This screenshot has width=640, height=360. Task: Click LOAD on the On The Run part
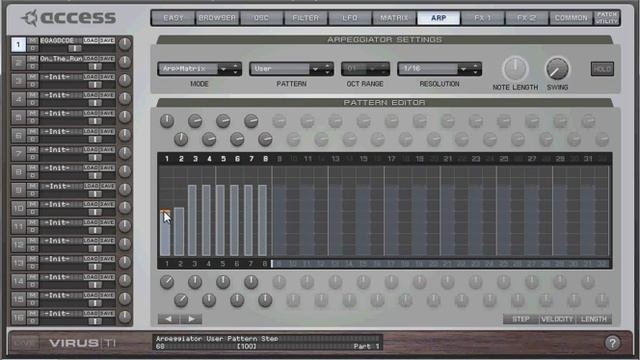pos(91,59)
